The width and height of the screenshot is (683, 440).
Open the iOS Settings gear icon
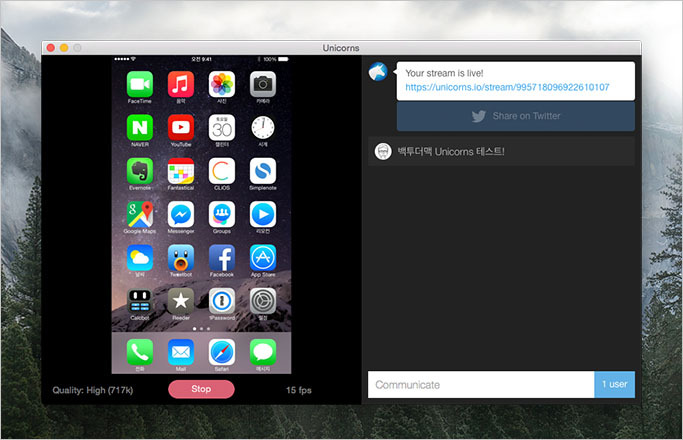[x=263, y=301]
